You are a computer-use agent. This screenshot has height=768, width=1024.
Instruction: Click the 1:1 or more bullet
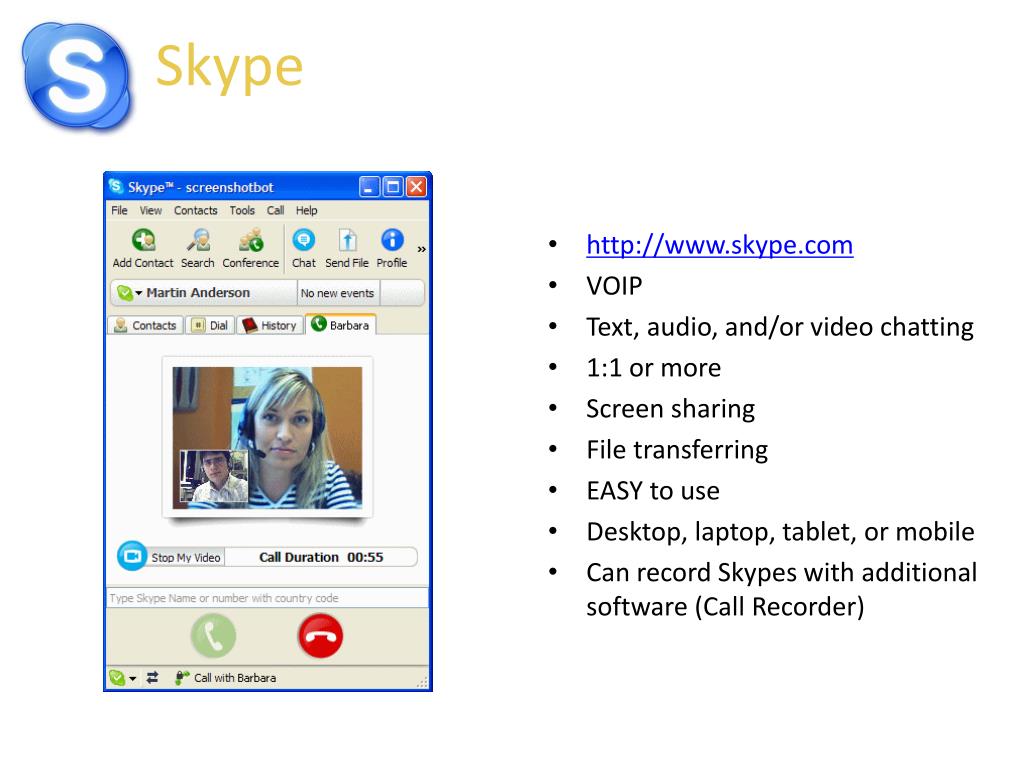coord(654,368)
